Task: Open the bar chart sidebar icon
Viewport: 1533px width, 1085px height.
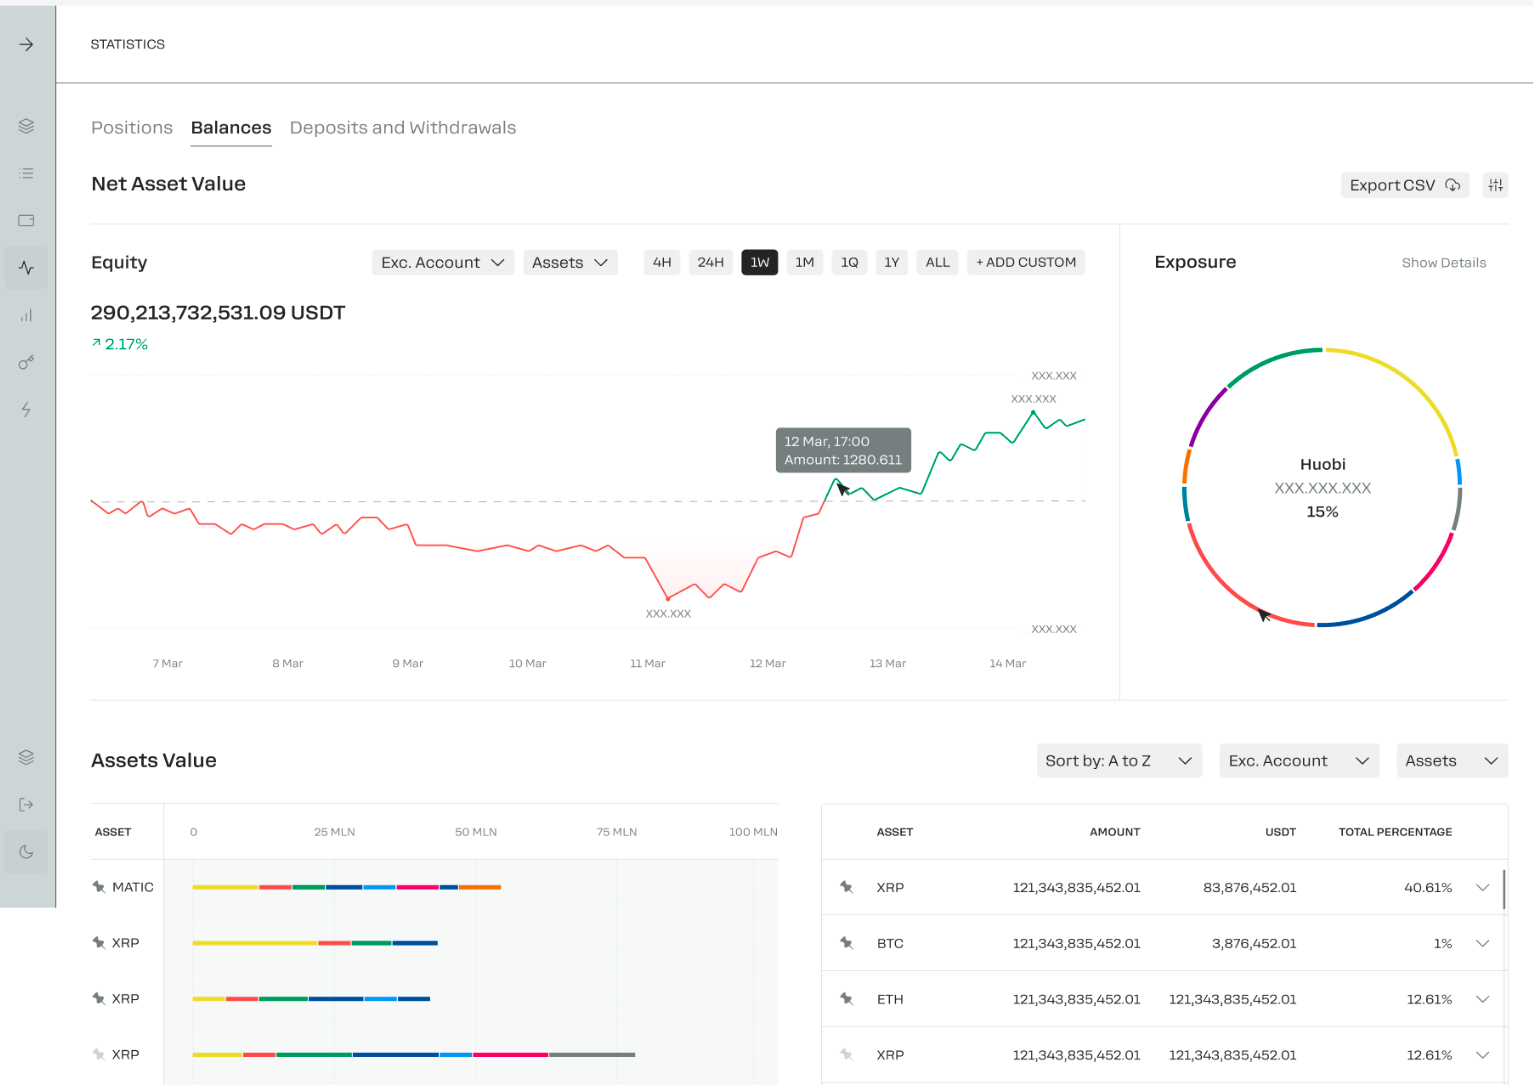Action: [27, 315]
